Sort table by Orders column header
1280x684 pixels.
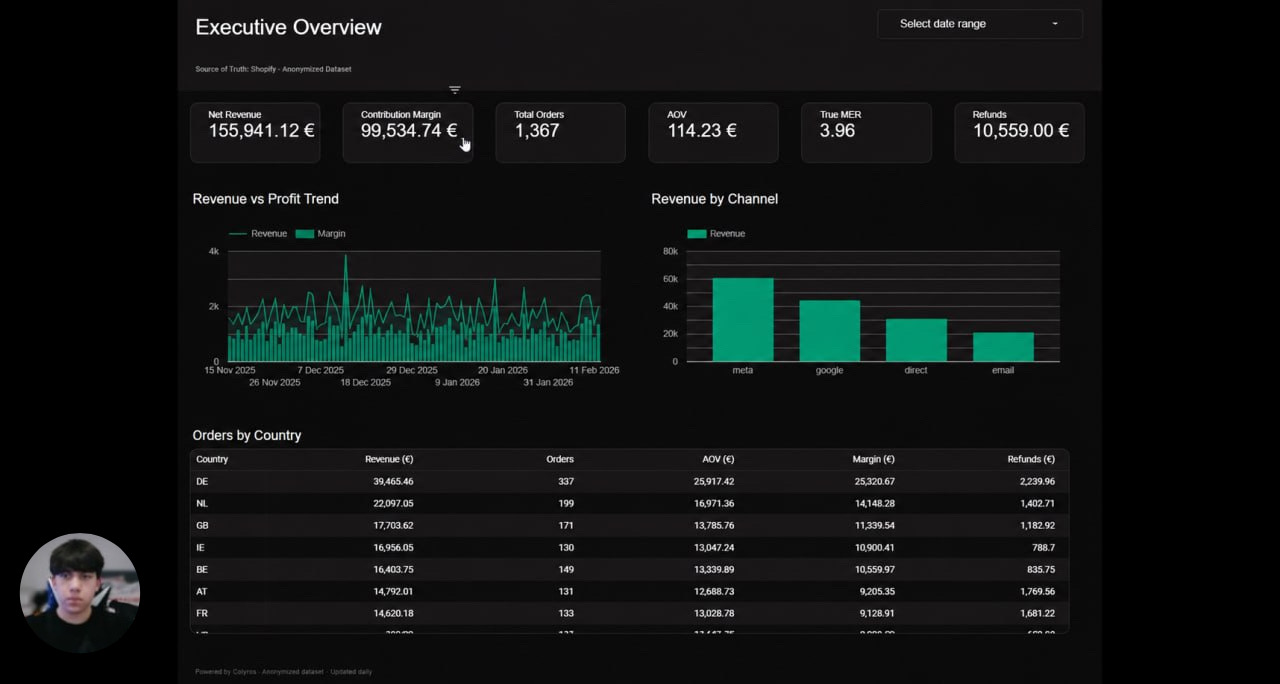click(x=560, y=459)
